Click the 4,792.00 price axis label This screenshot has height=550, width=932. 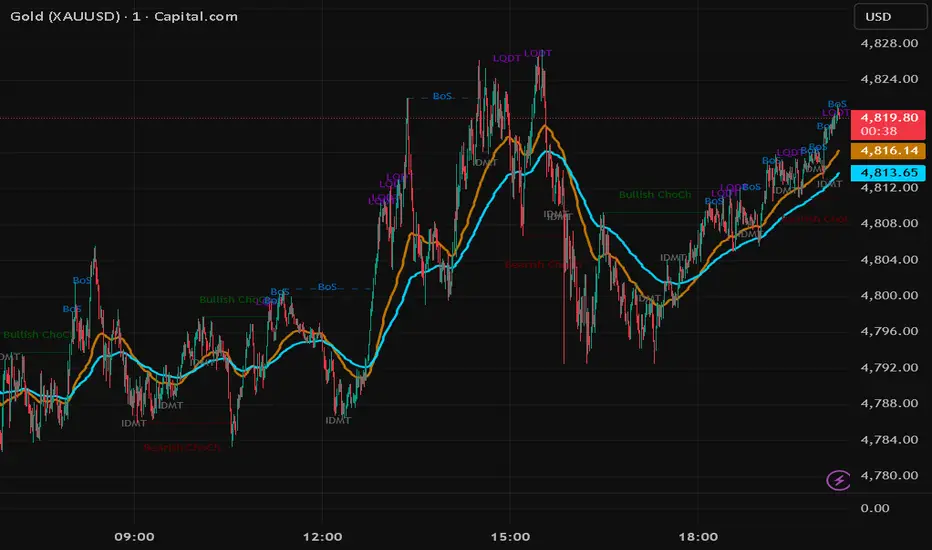click(x=889, y=367)
